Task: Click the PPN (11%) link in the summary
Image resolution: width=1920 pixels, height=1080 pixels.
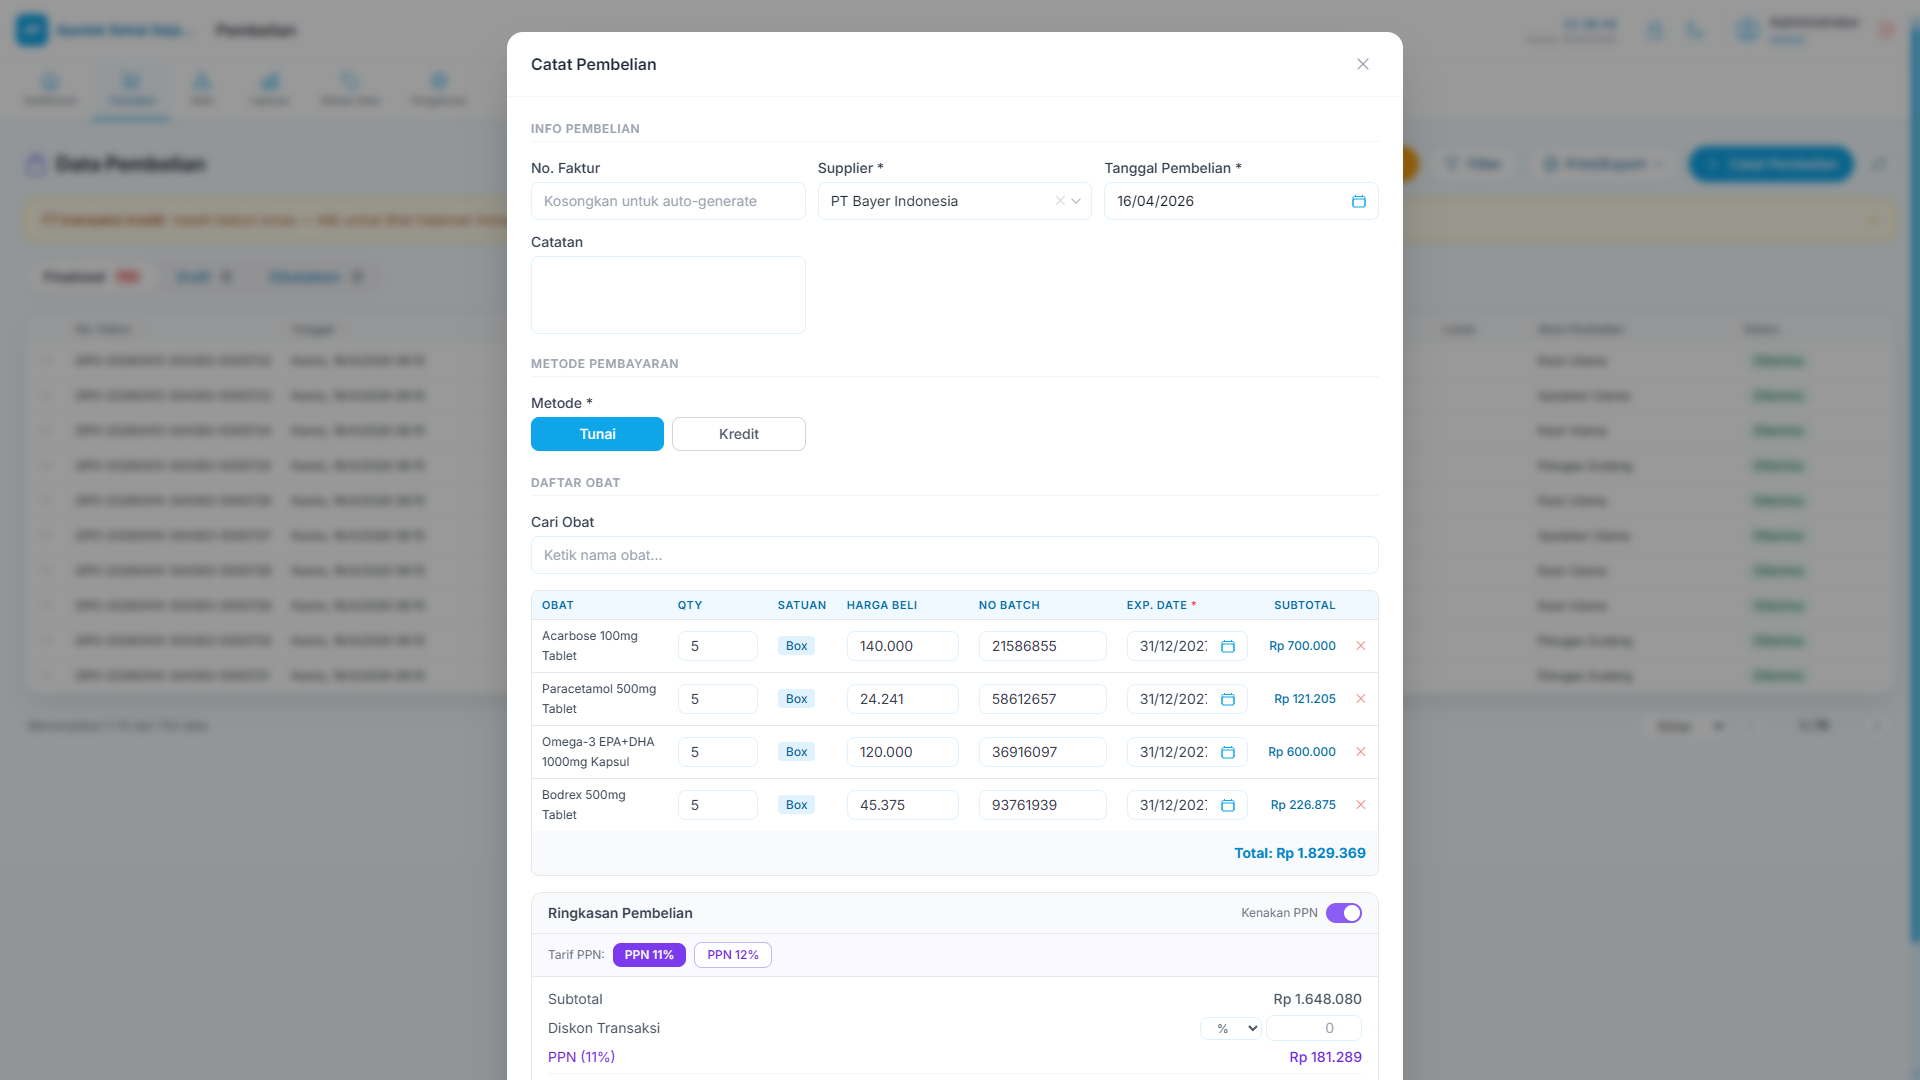Action: [x=581, y=1056]
